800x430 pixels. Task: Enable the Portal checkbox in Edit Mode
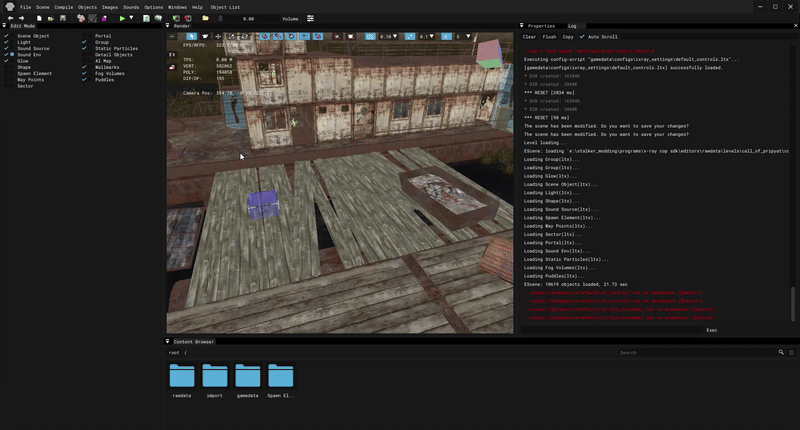coord(85,36)
